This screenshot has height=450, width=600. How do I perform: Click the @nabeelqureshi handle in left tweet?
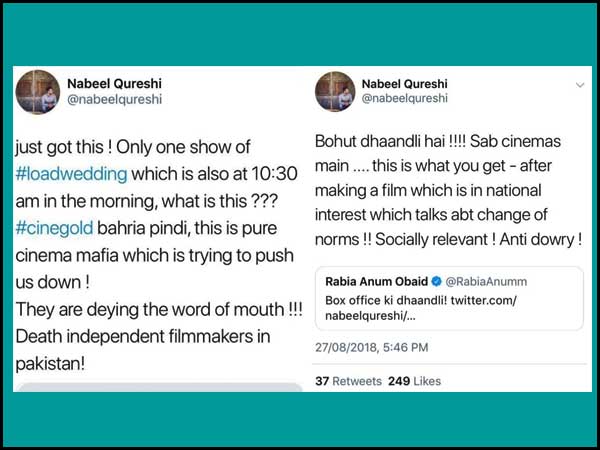(114, 100)
